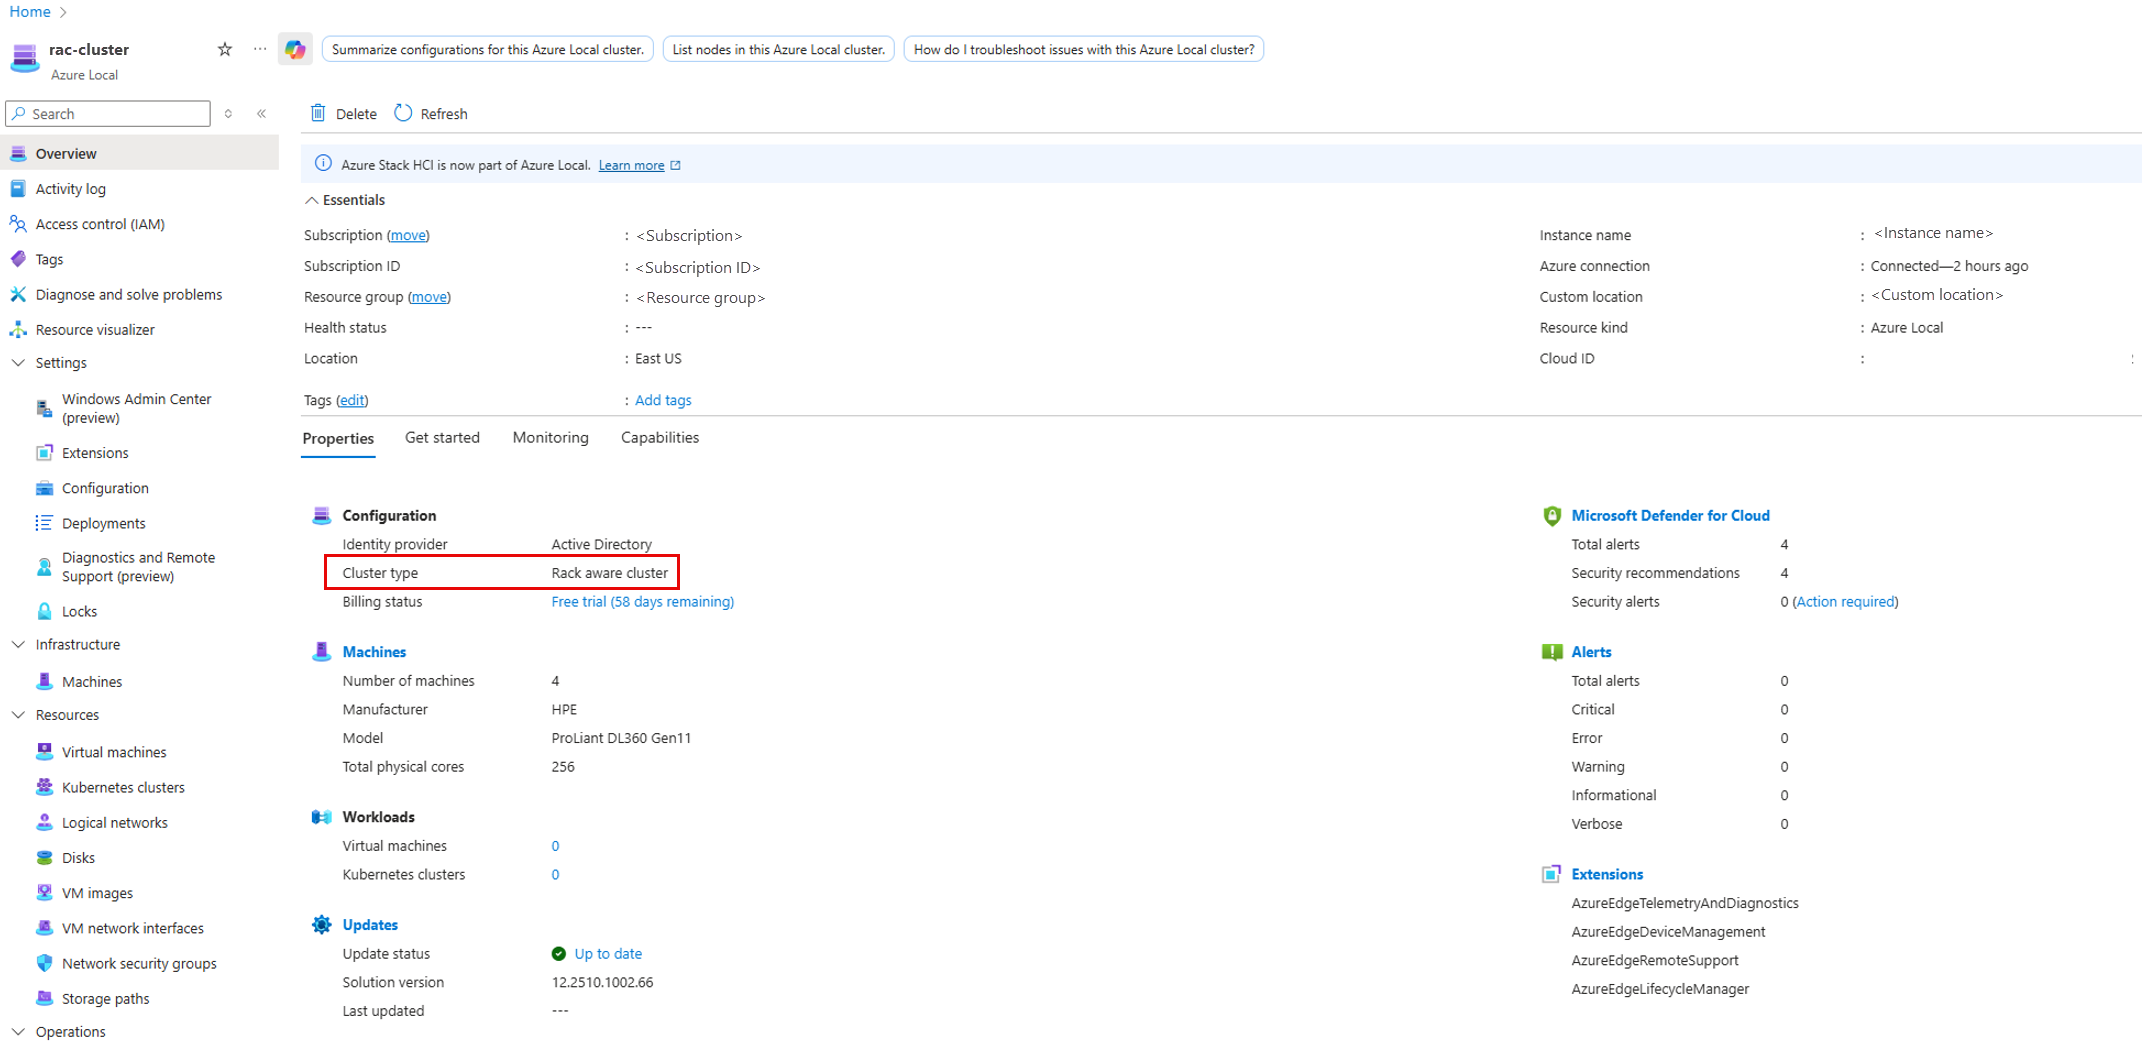Click the Extensions icon in the sidebar
This screenshot has width=2142, height=1046.
(44, 453)
